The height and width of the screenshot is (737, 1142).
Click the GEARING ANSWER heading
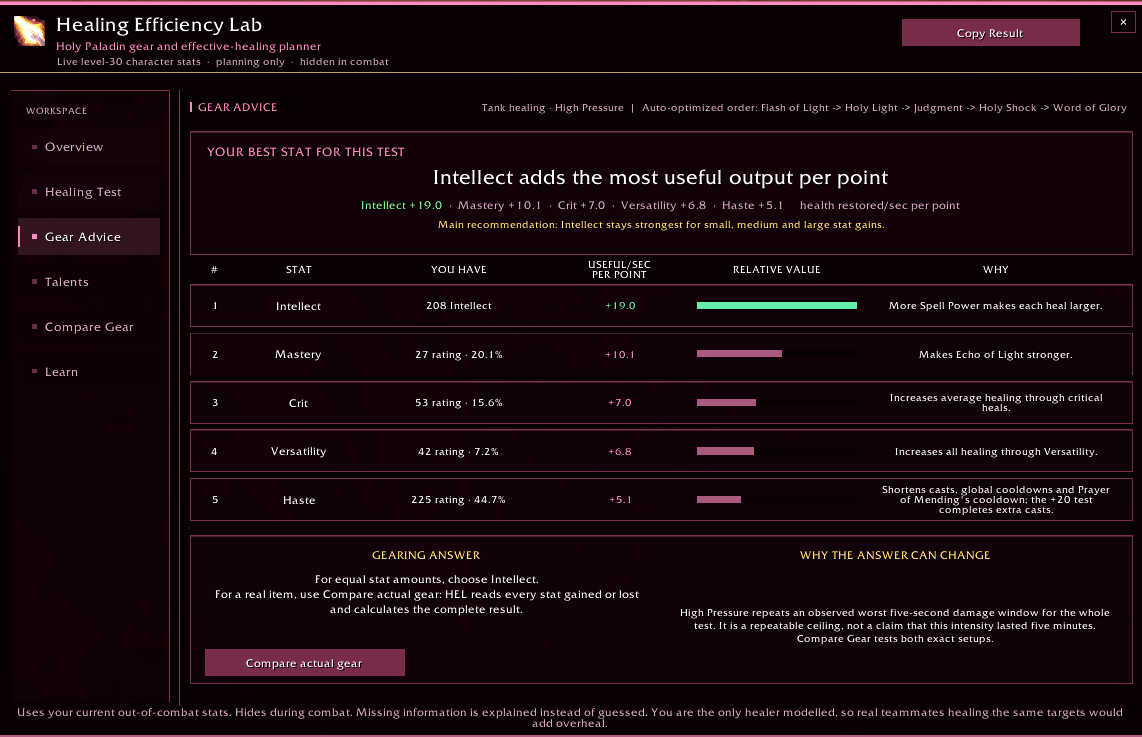(x=426, y=555)
